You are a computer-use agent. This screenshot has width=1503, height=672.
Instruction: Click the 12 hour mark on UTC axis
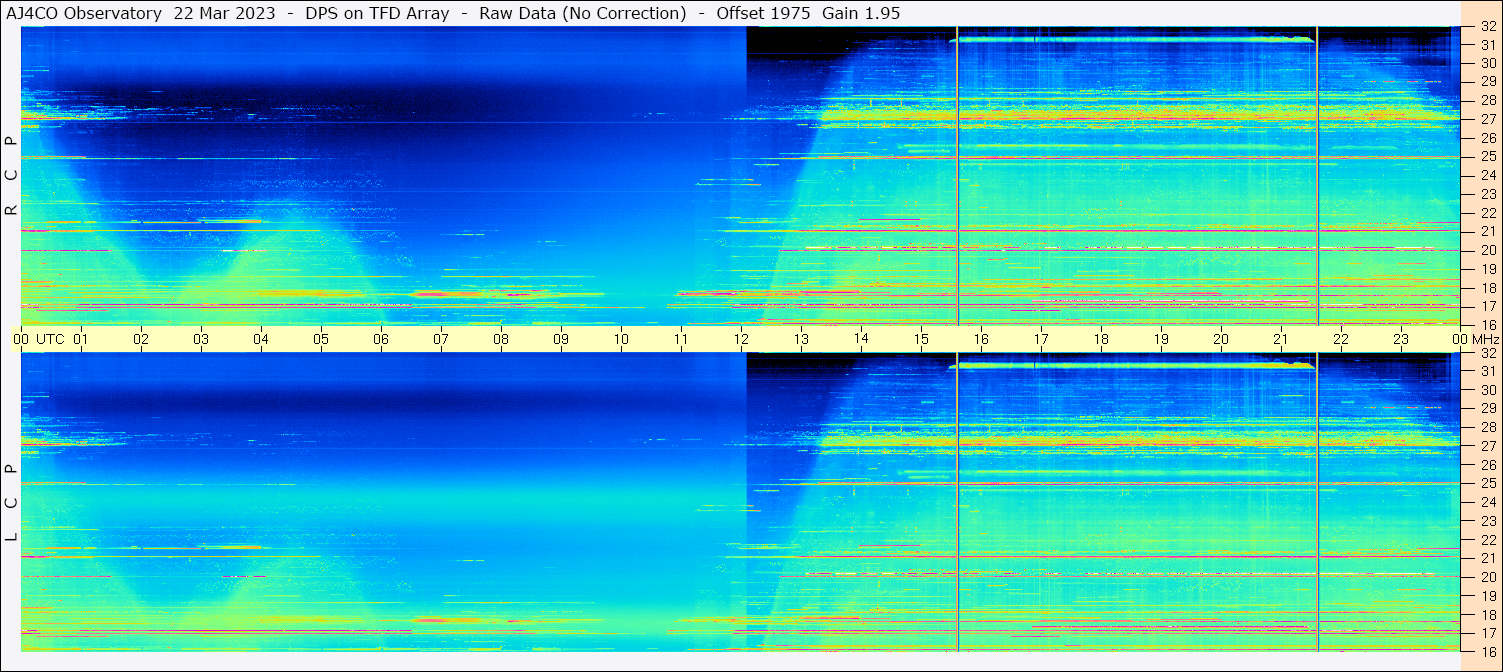click(x=741, y=339)
